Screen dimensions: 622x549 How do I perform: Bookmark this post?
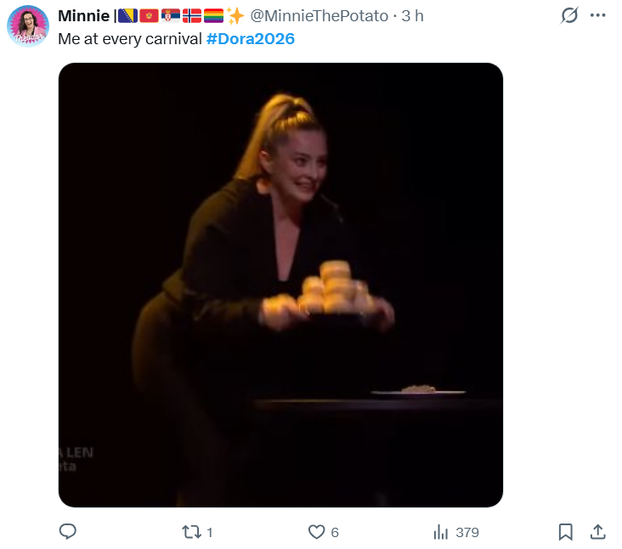[x=566, y=532]
